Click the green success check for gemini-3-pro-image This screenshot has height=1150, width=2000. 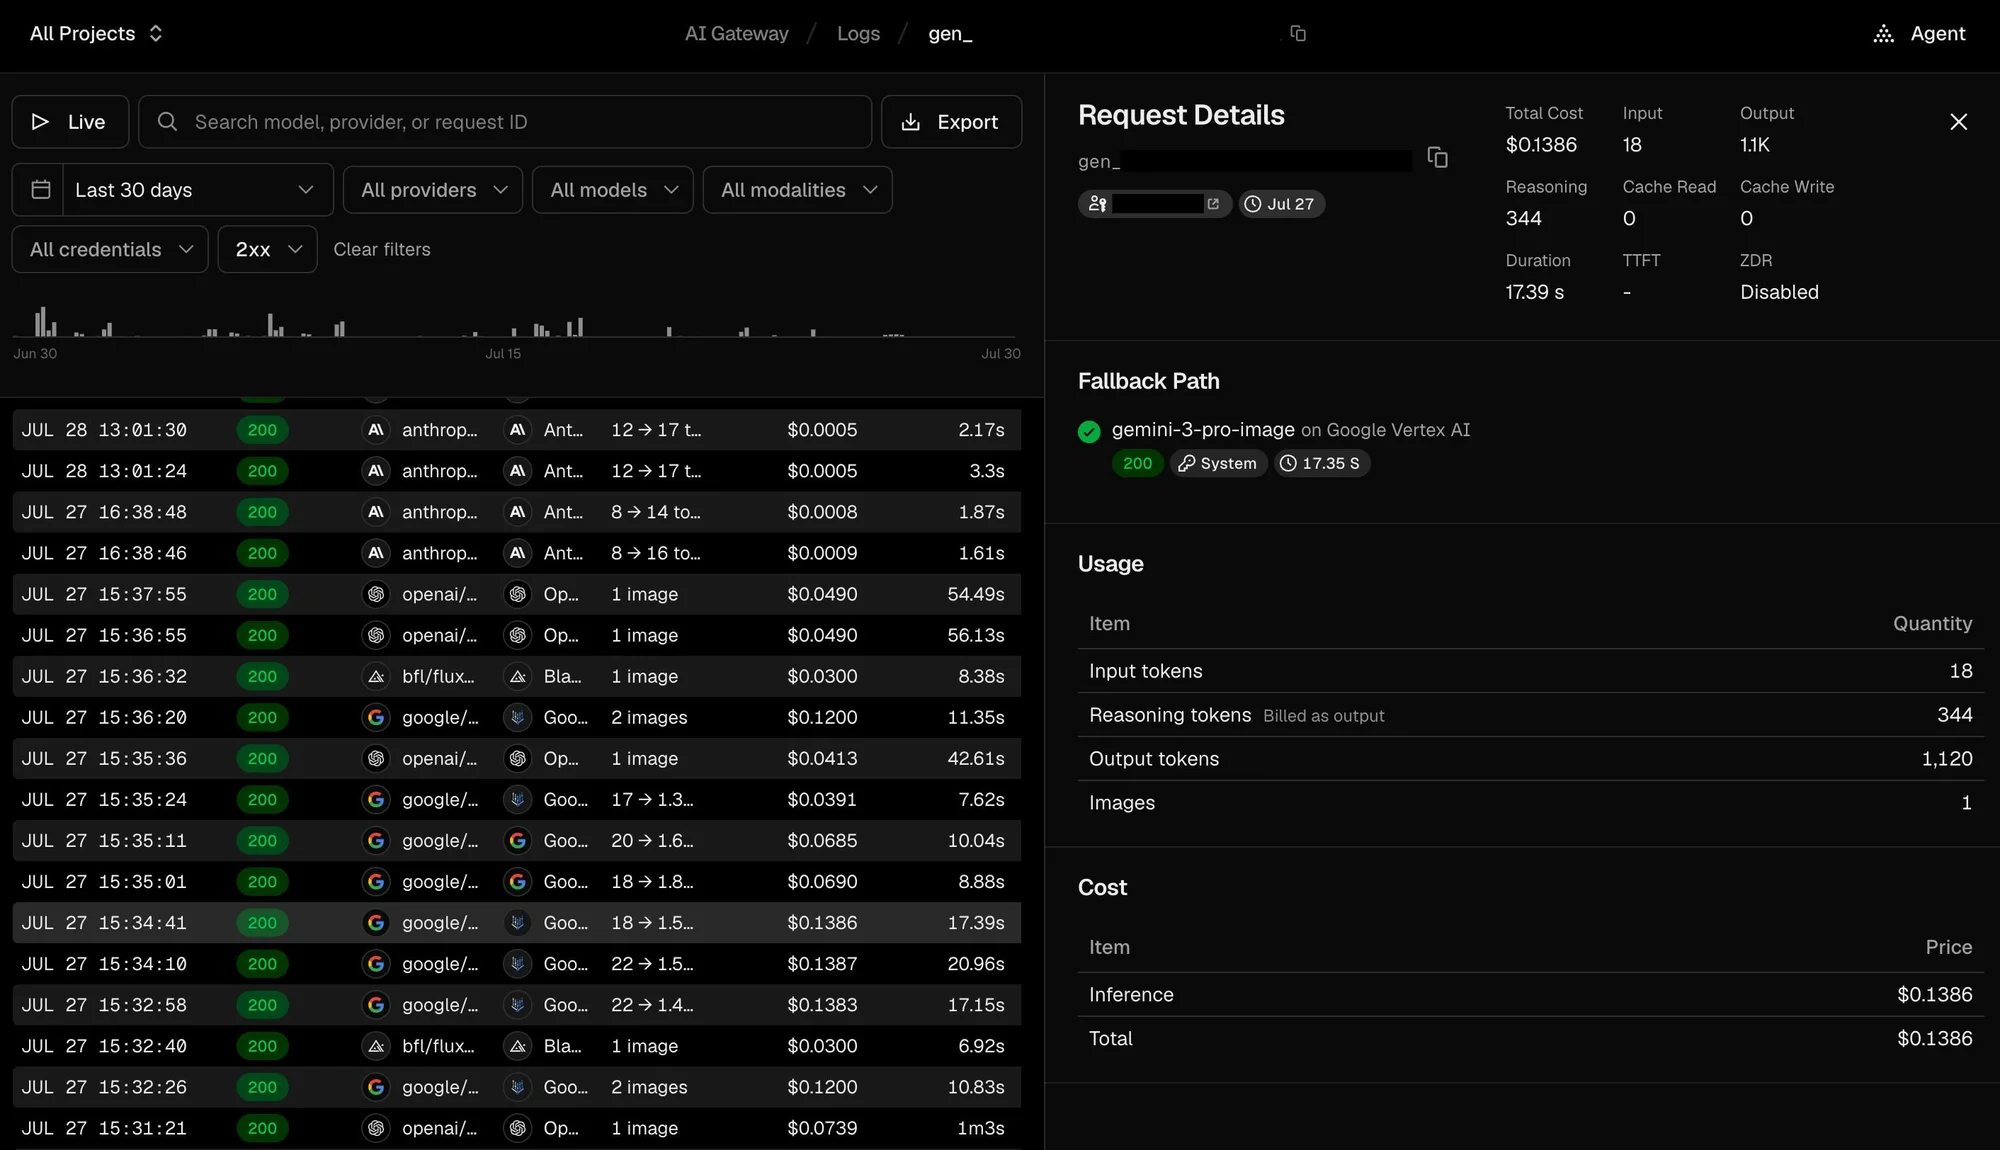point(1089,431)
